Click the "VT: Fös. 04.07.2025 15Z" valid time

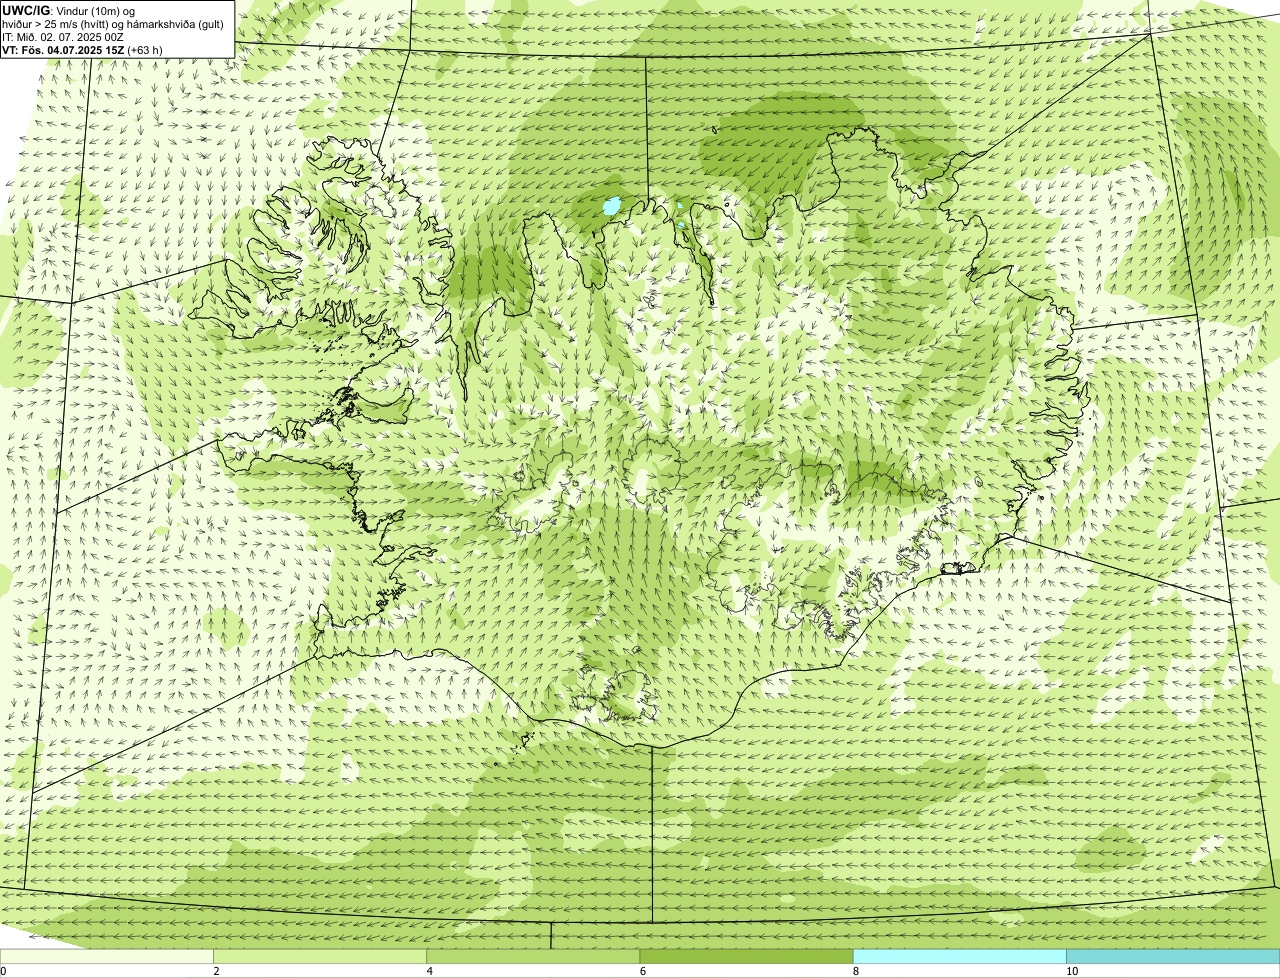pos(63,50)
